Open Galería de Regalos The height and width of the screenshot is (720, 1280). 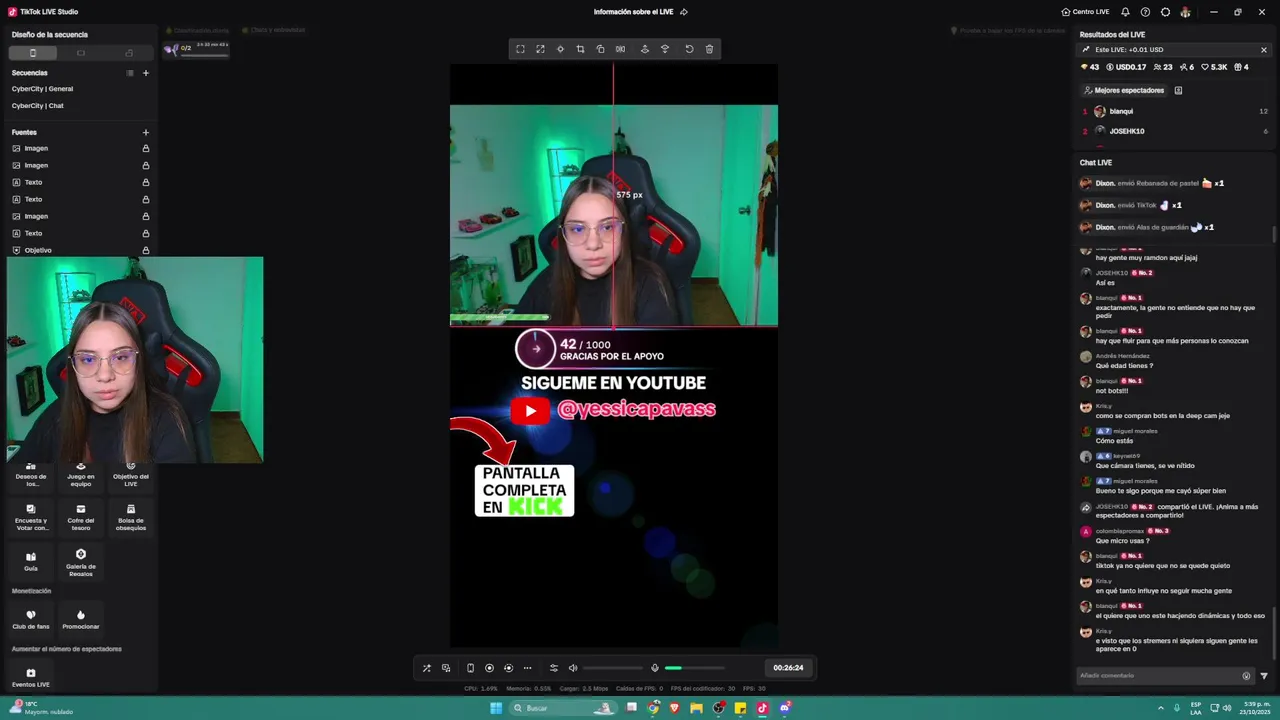81,562
